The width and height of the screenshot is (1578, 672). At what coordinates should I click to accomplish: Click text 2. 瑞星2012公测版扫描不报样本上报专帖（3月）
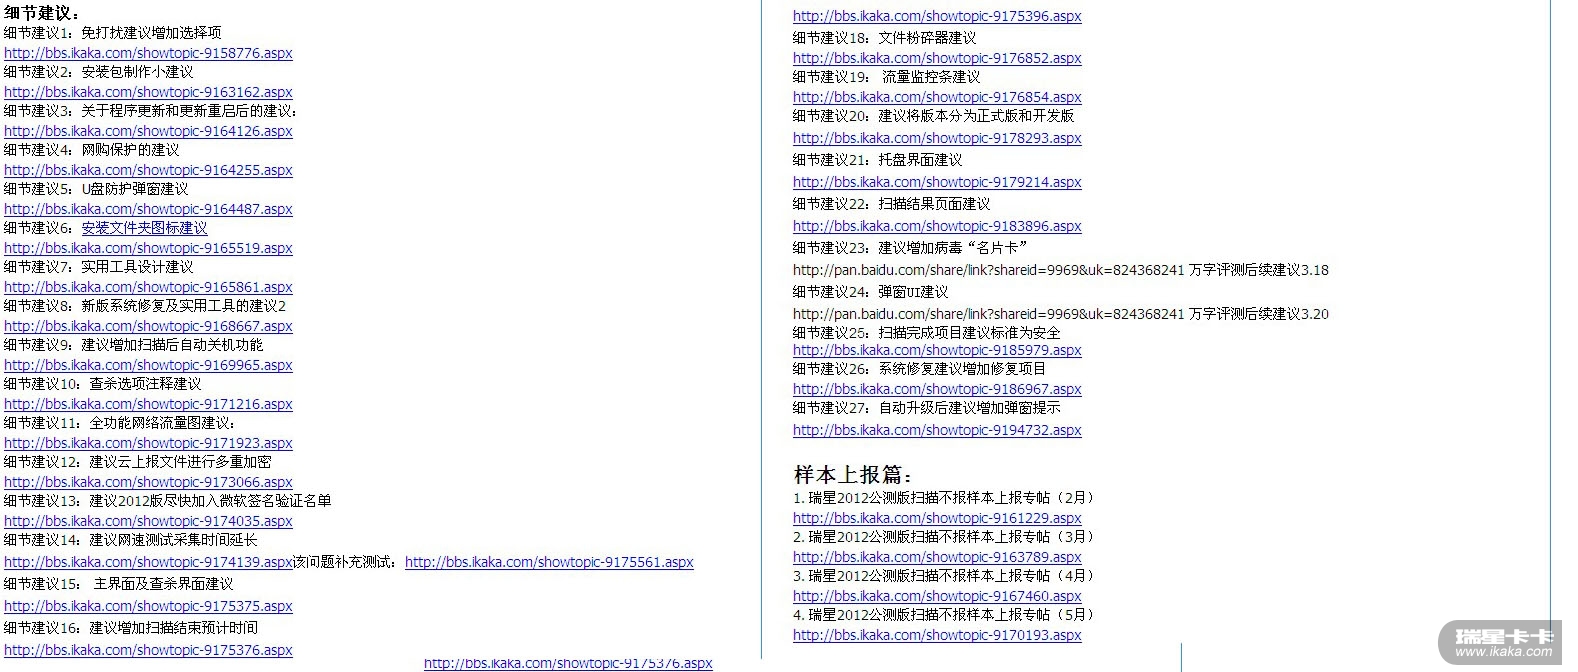pyautogui.click(x=945, y=537)
